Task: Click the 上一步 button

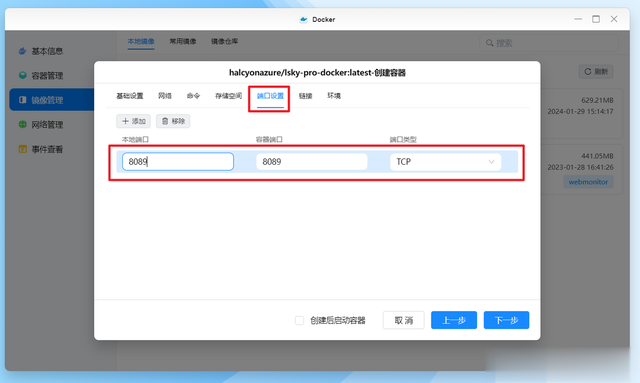Action: pos(454,320)
